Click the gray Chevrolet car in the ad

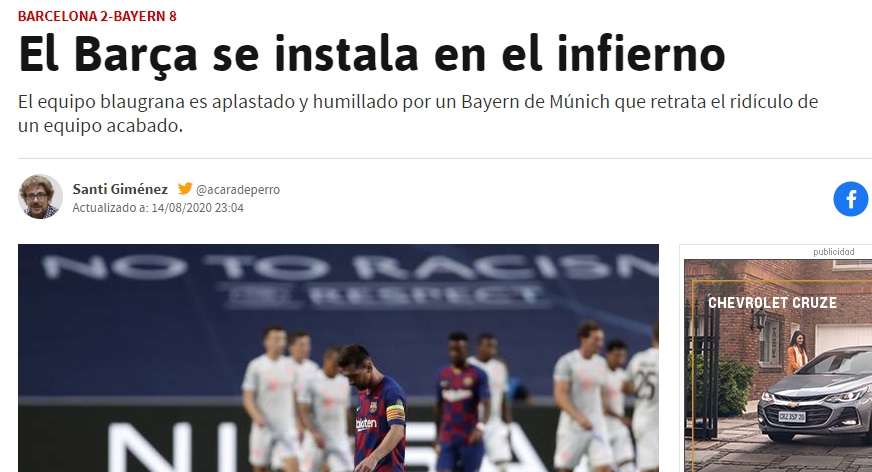815,395
